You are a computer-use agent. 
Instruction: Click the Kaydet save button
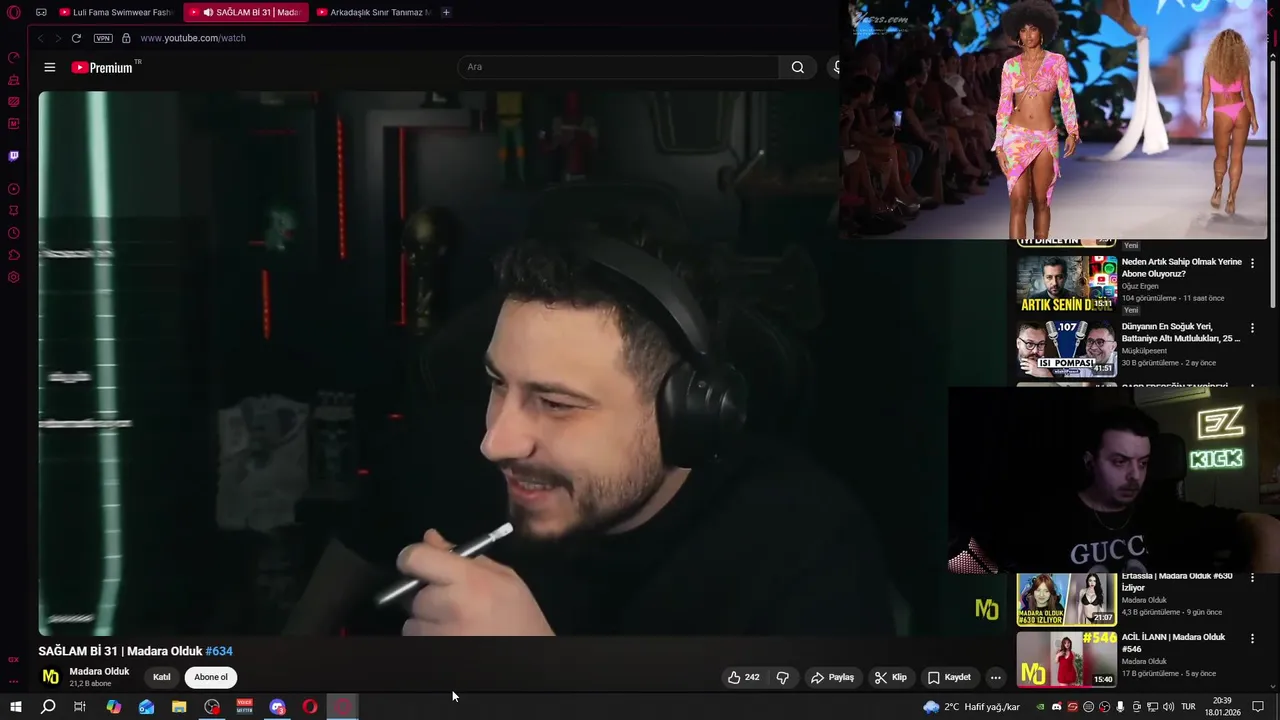click(949, 677)
